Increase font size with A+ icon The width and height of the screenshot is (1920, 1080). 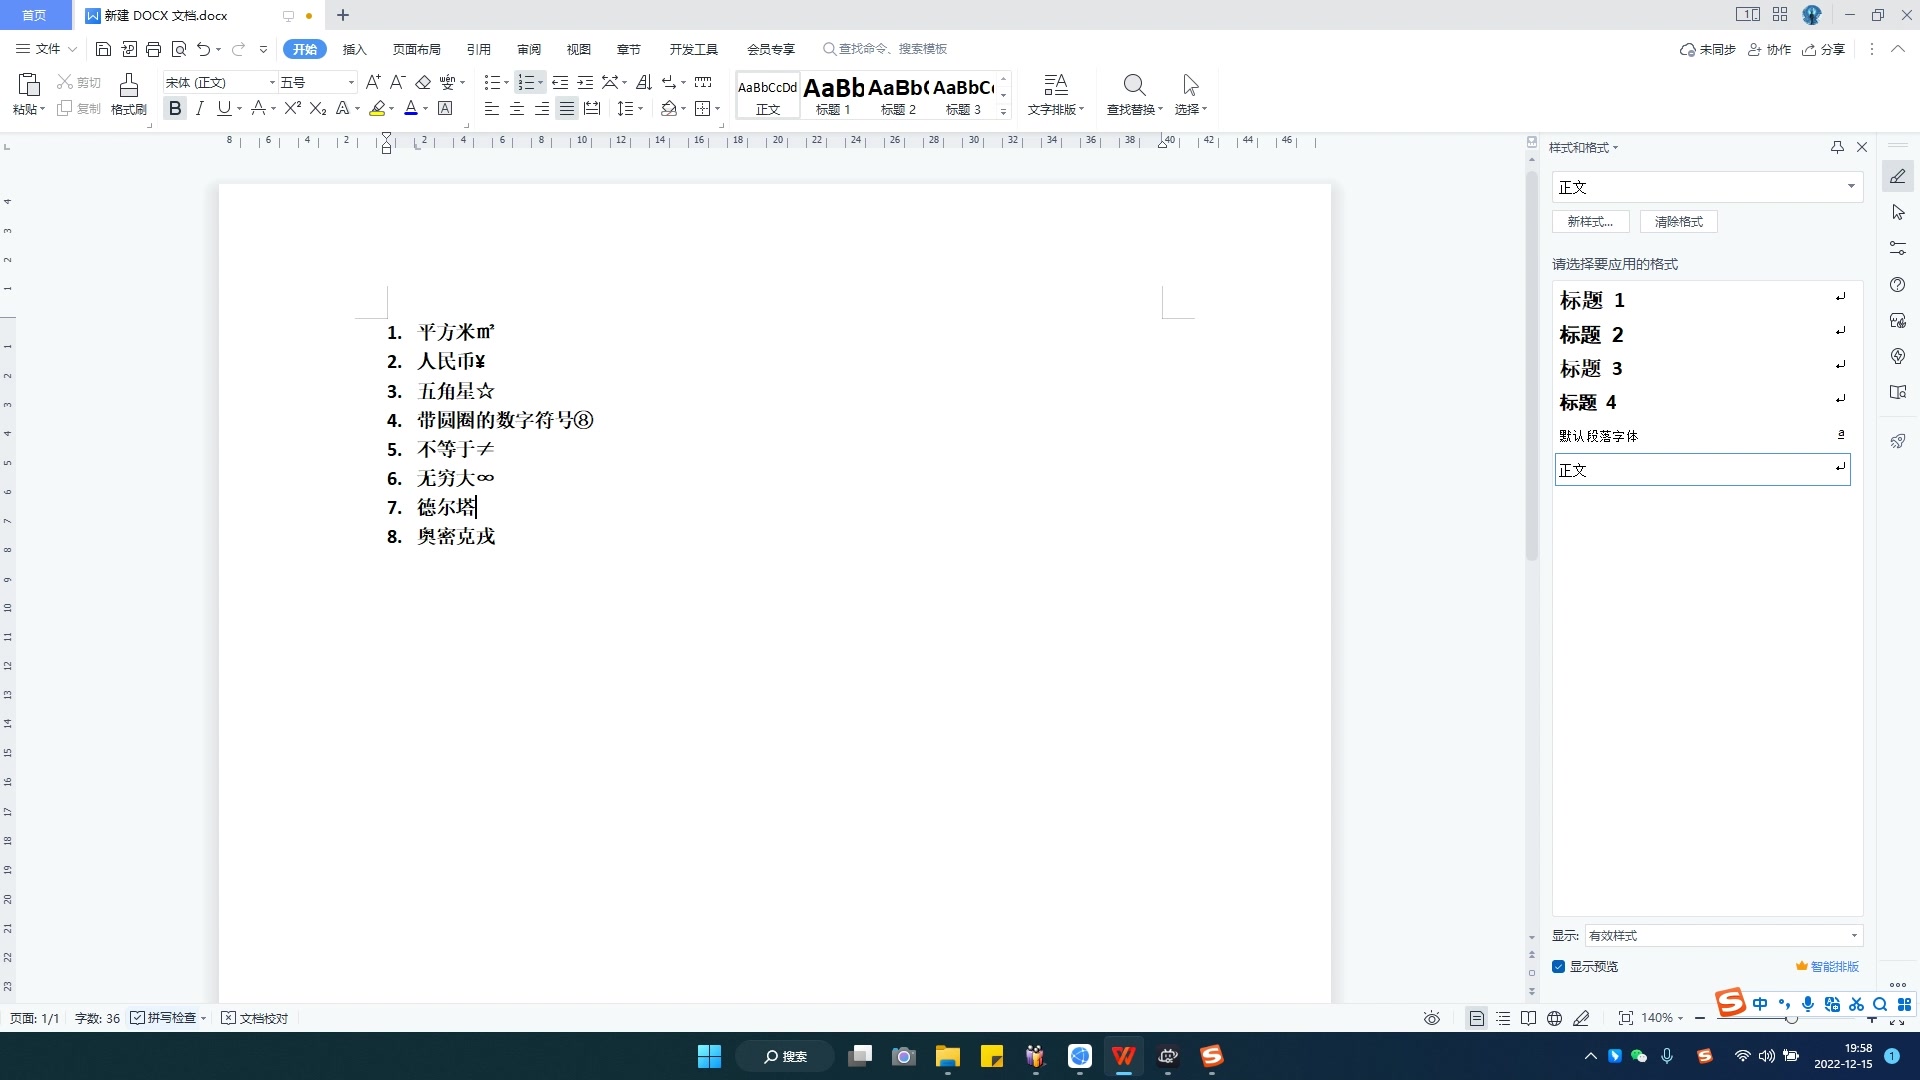[373, 82]
